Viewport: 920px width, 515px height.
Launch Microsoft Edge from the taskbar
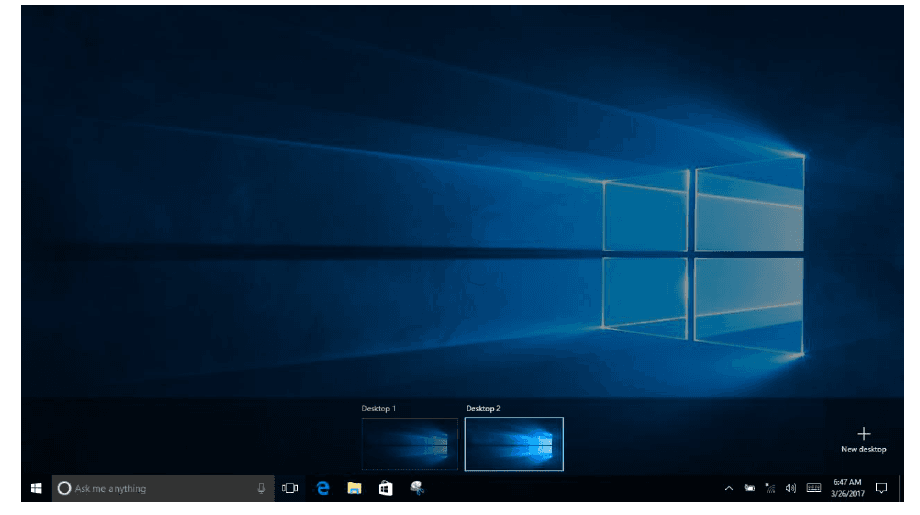pyautogui.click(x=323, y=488)
